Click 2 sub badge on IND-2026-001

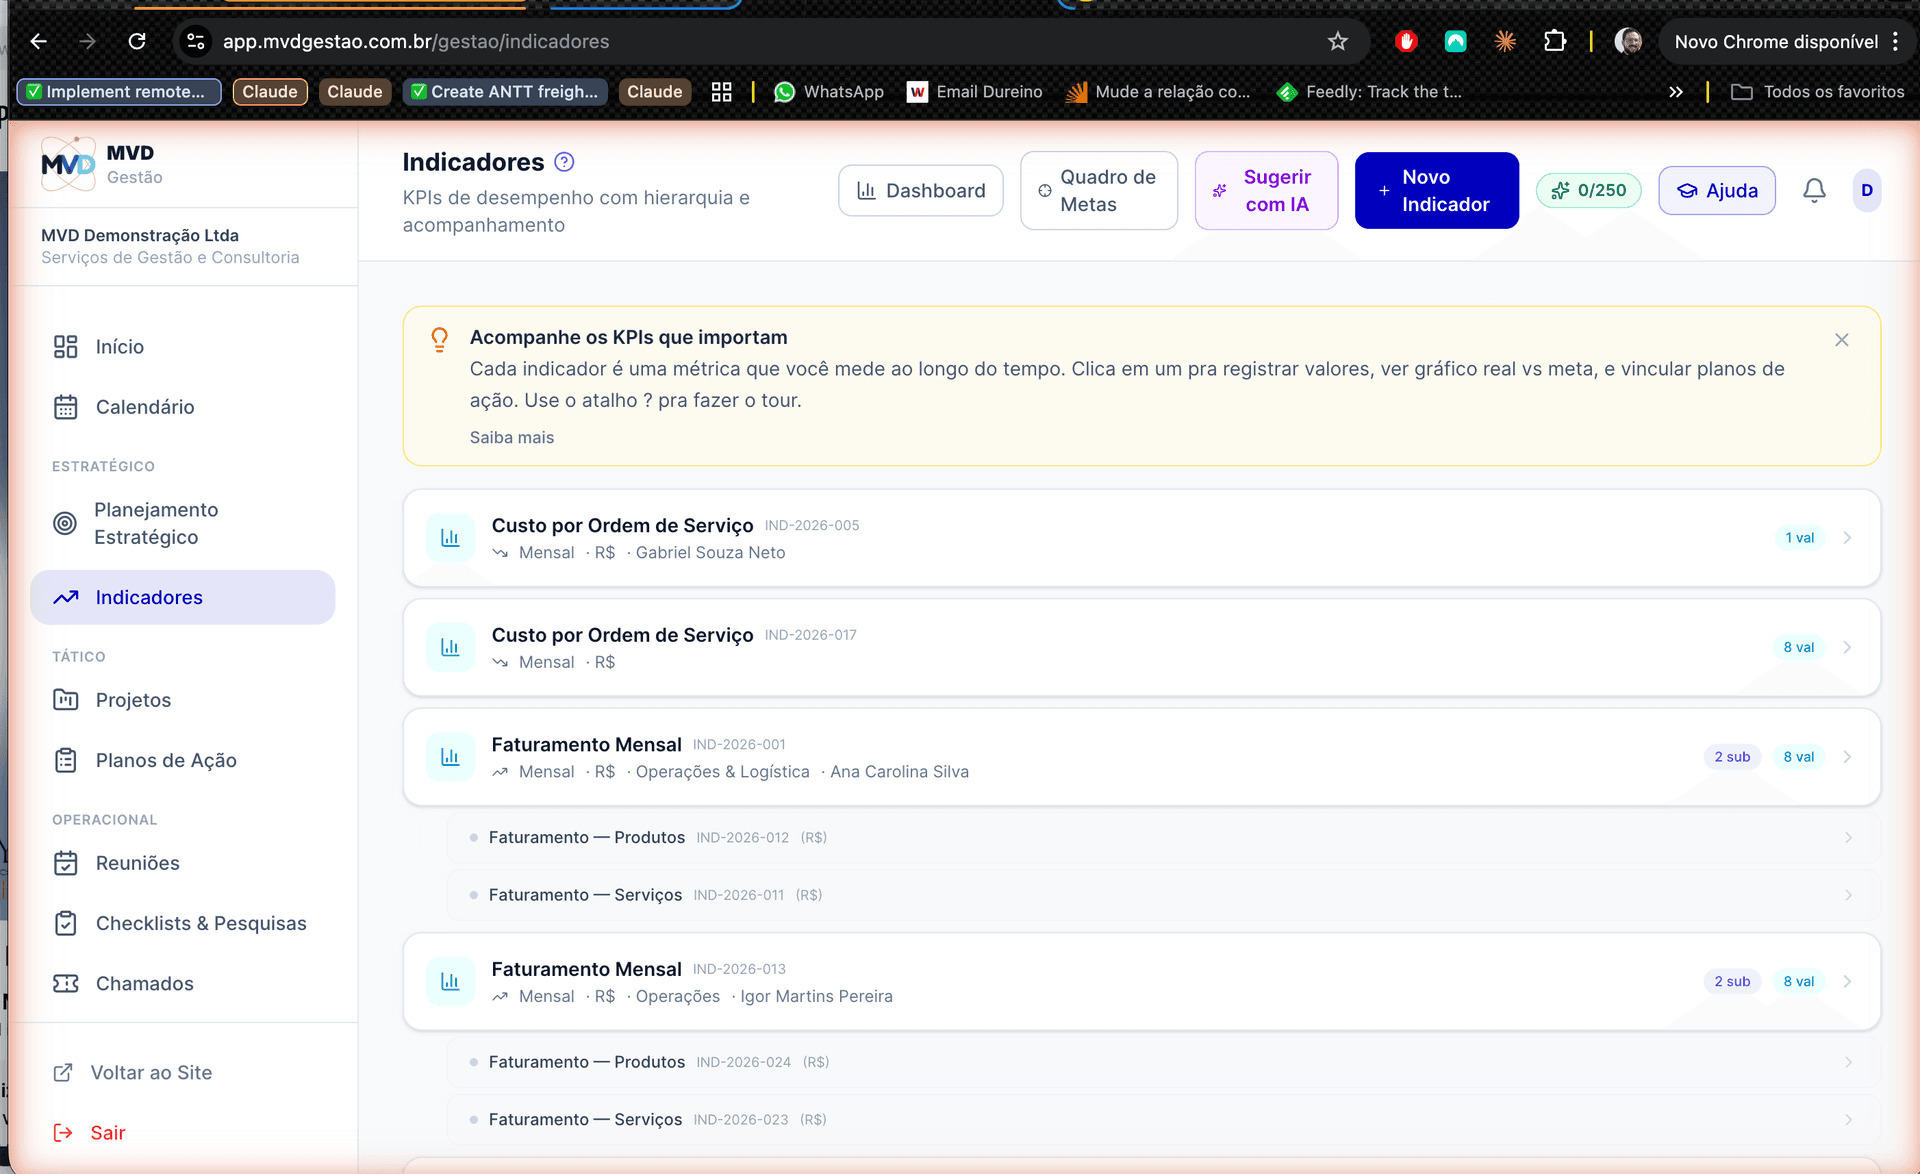point(1732,757)
